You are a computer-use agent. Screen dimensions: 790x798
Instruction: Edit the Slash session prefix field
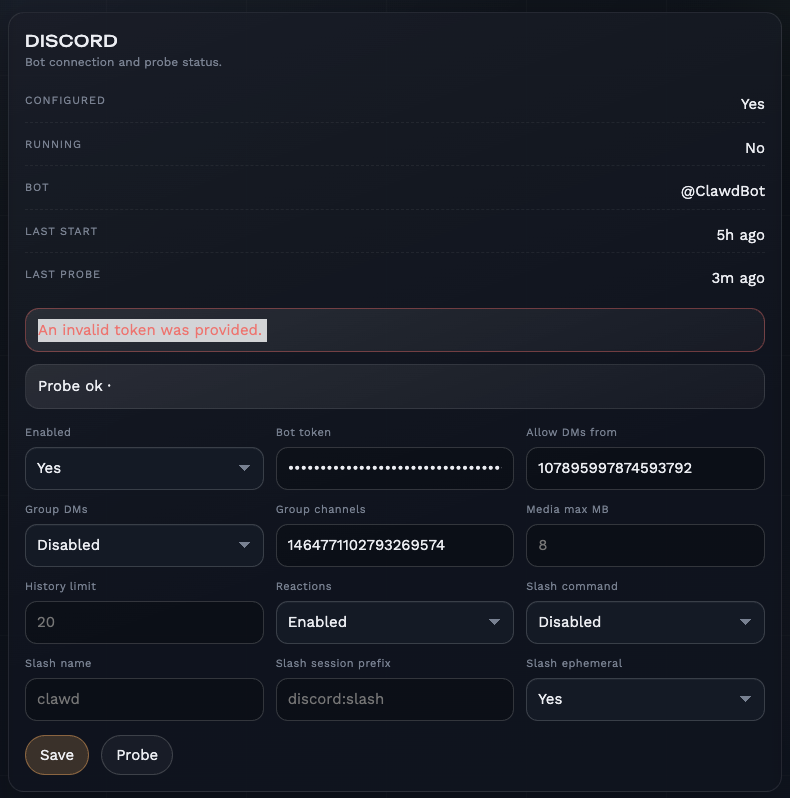tap(394, 699)
